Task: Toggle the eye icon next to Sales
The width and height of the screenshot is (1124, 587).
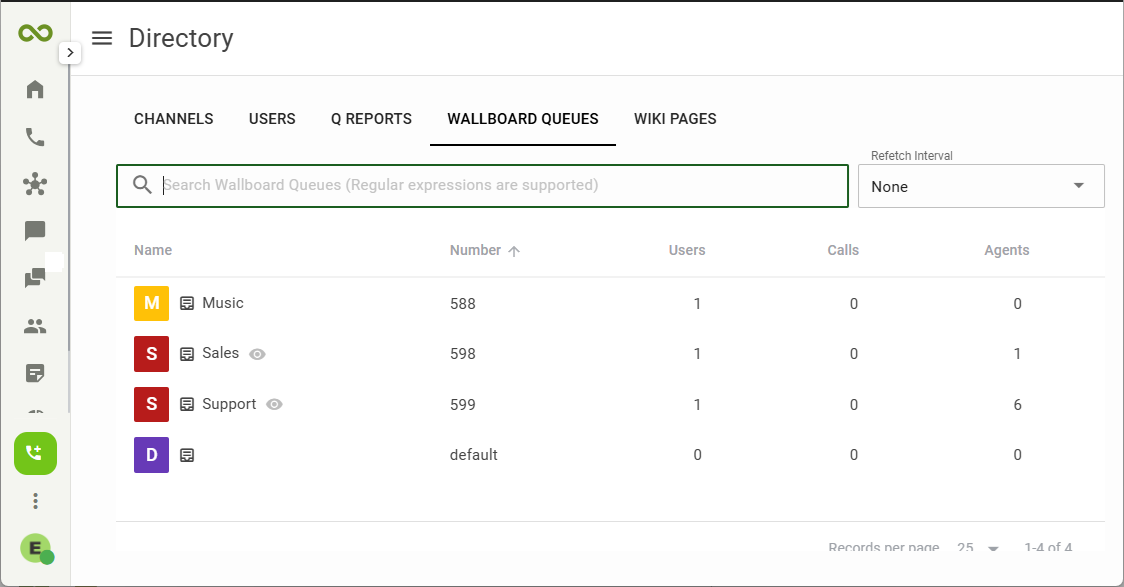Action: [257, 354]
